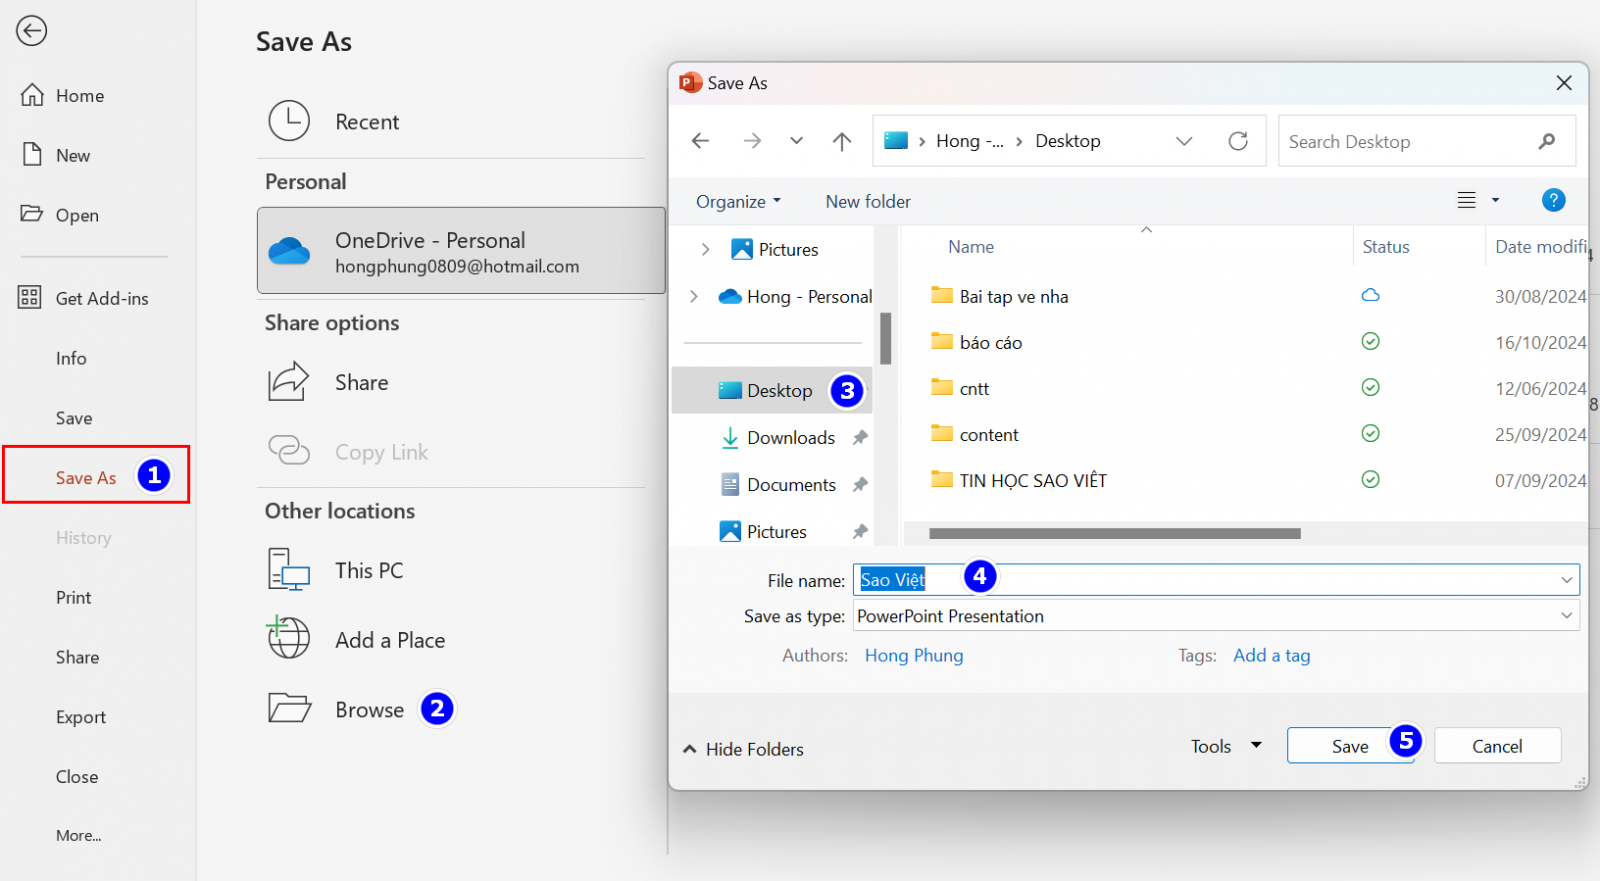Collapse the pane with Hide Folders
Image resolution: width=1600 pixels, height=881 pixels.
coord(743,749)
